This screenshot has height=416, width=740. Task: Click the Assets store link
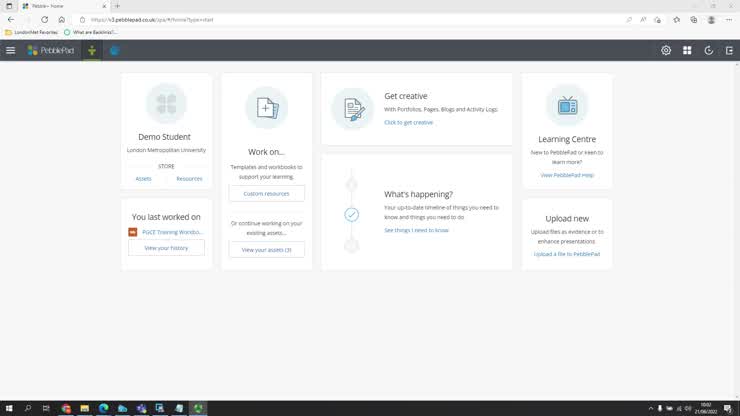[x=143, y=179]
